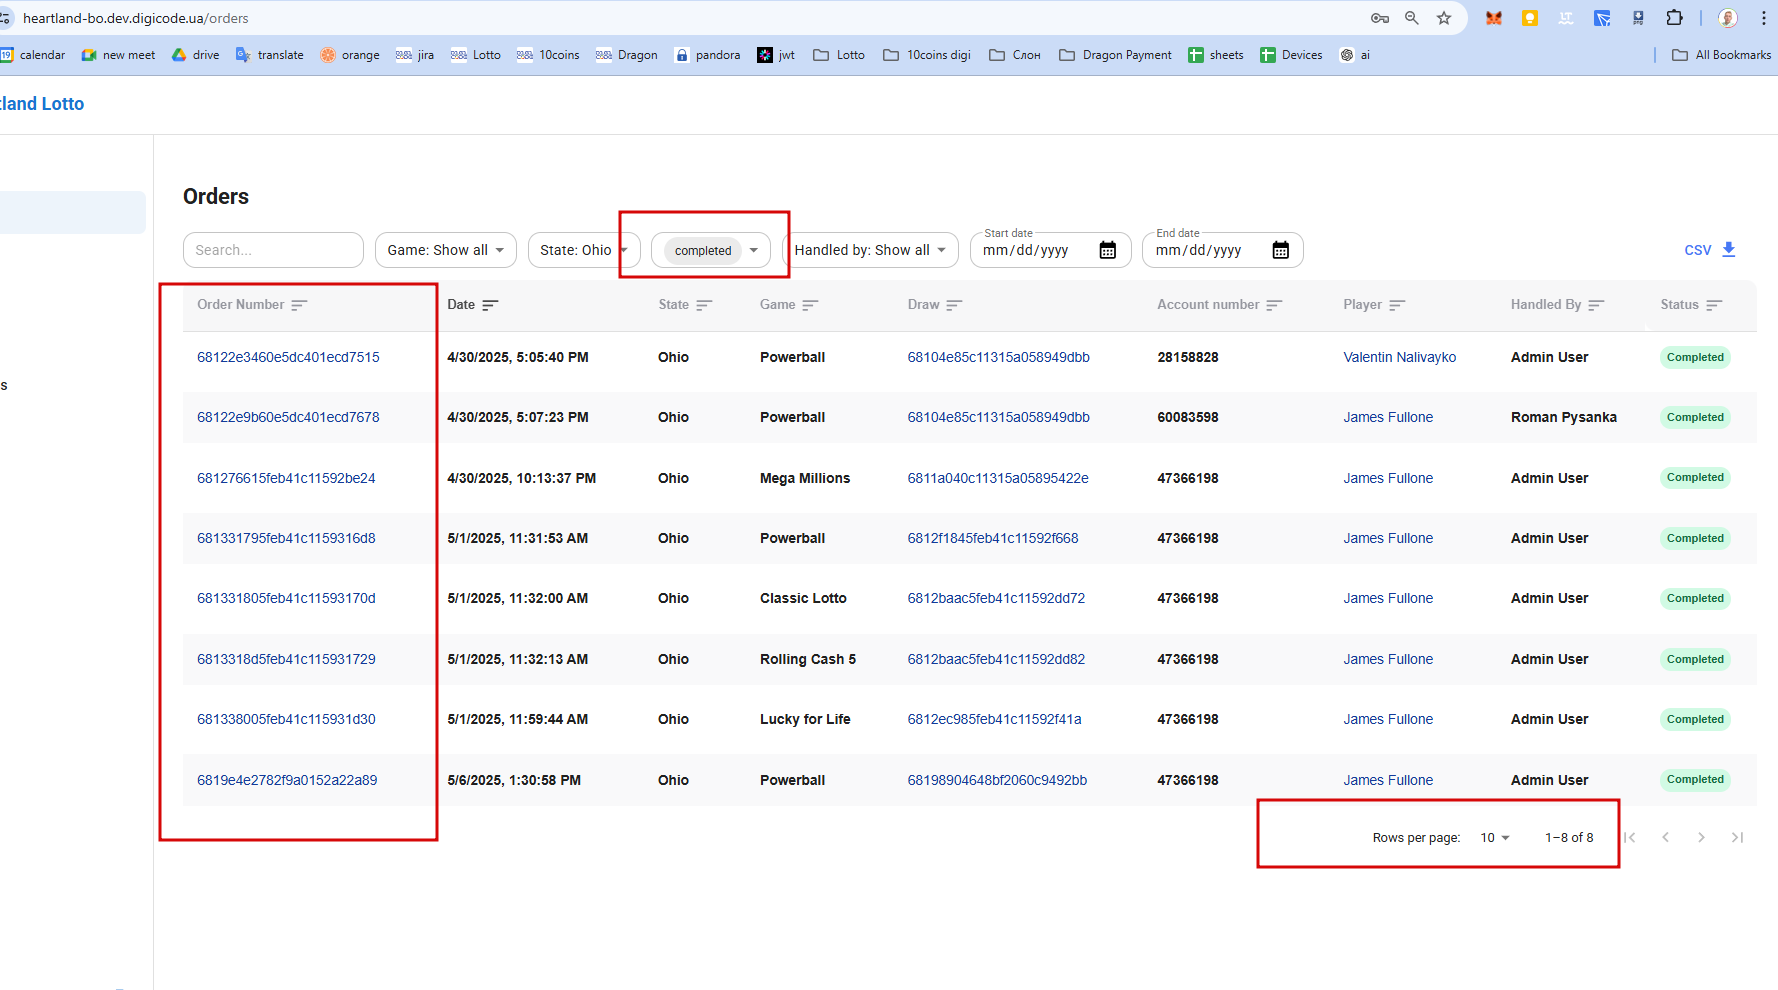Viewport: 1778px width, 990px height.
Task: Open order 6819e4e2782f9a0152a22a89
Action: click(x=287, y=780)
